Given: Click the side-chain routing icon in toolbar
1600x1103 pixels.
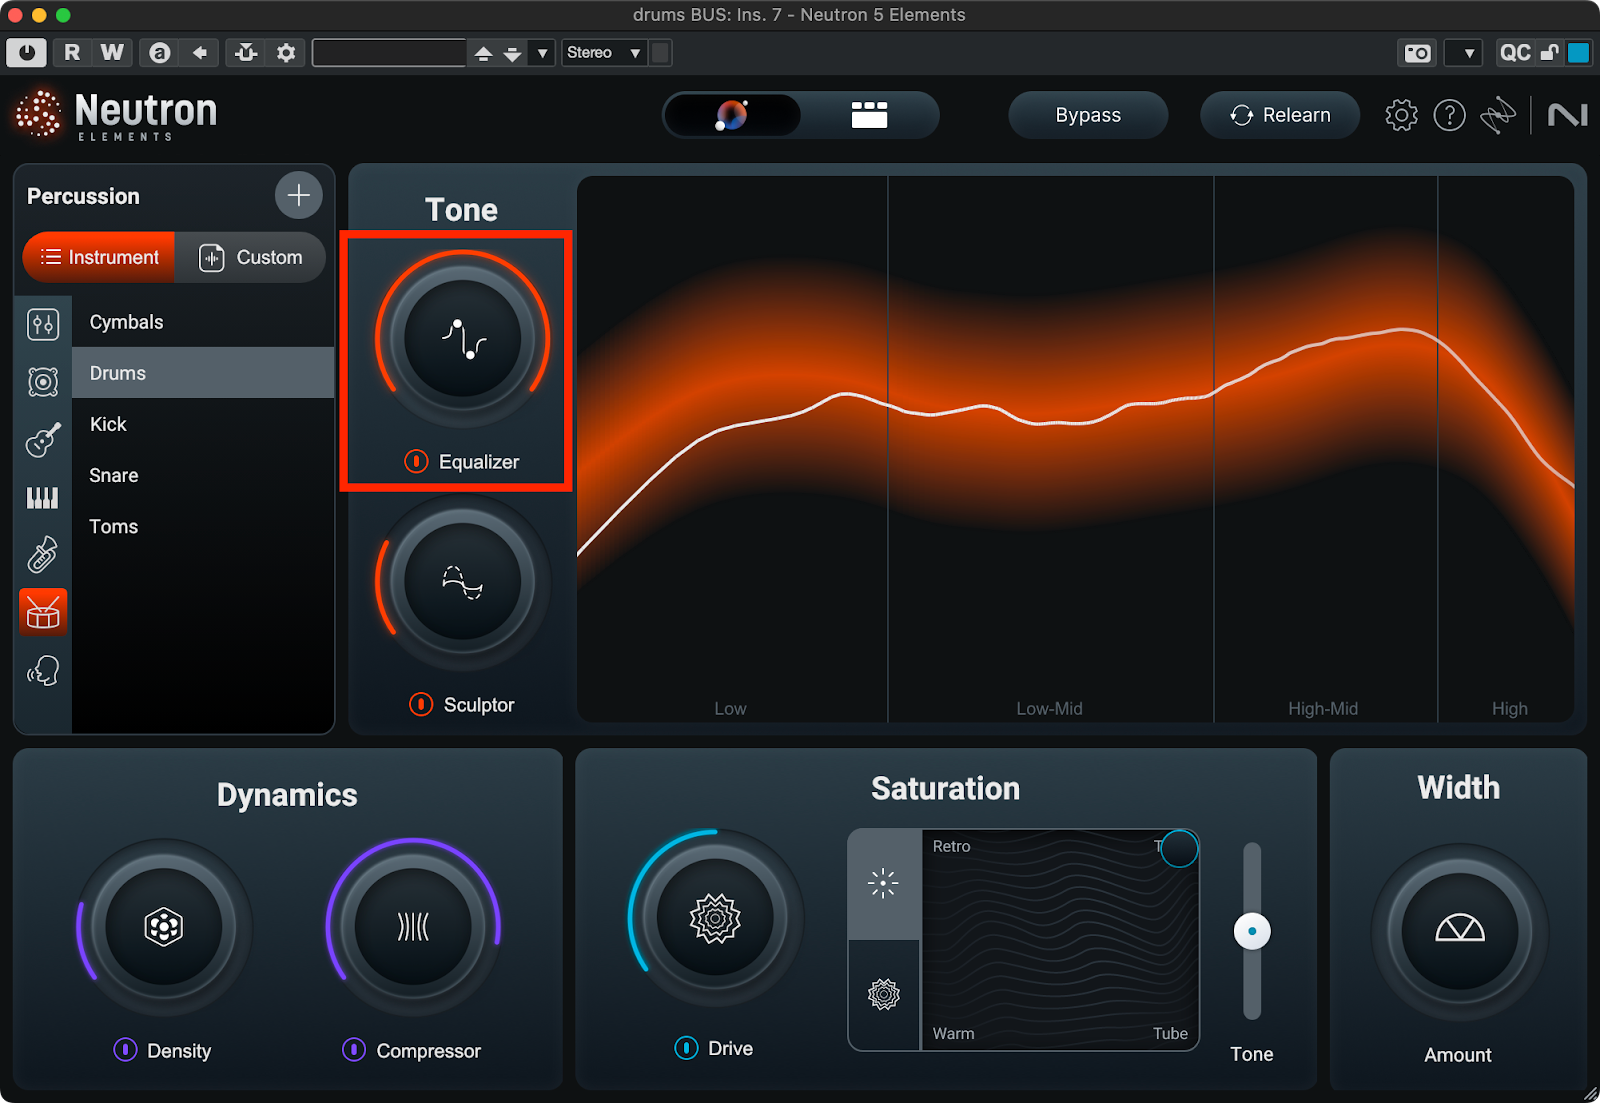Looking at the screenshot, I should pos(246,53).
